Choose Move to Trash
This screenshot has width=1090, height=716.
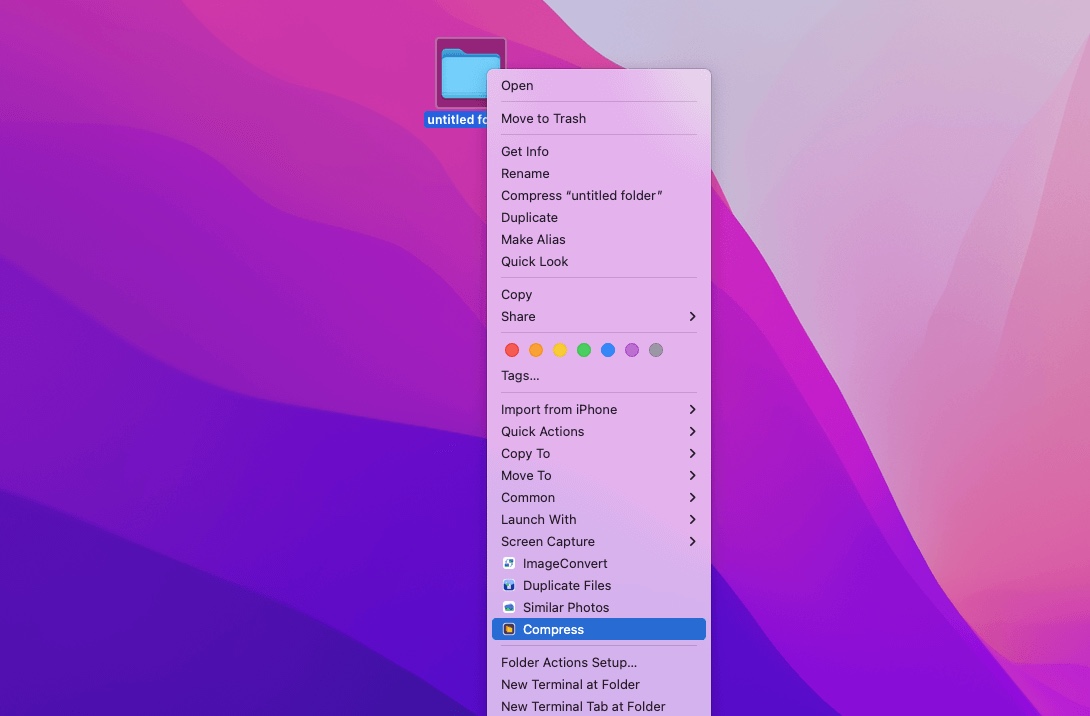click(543, 118)
